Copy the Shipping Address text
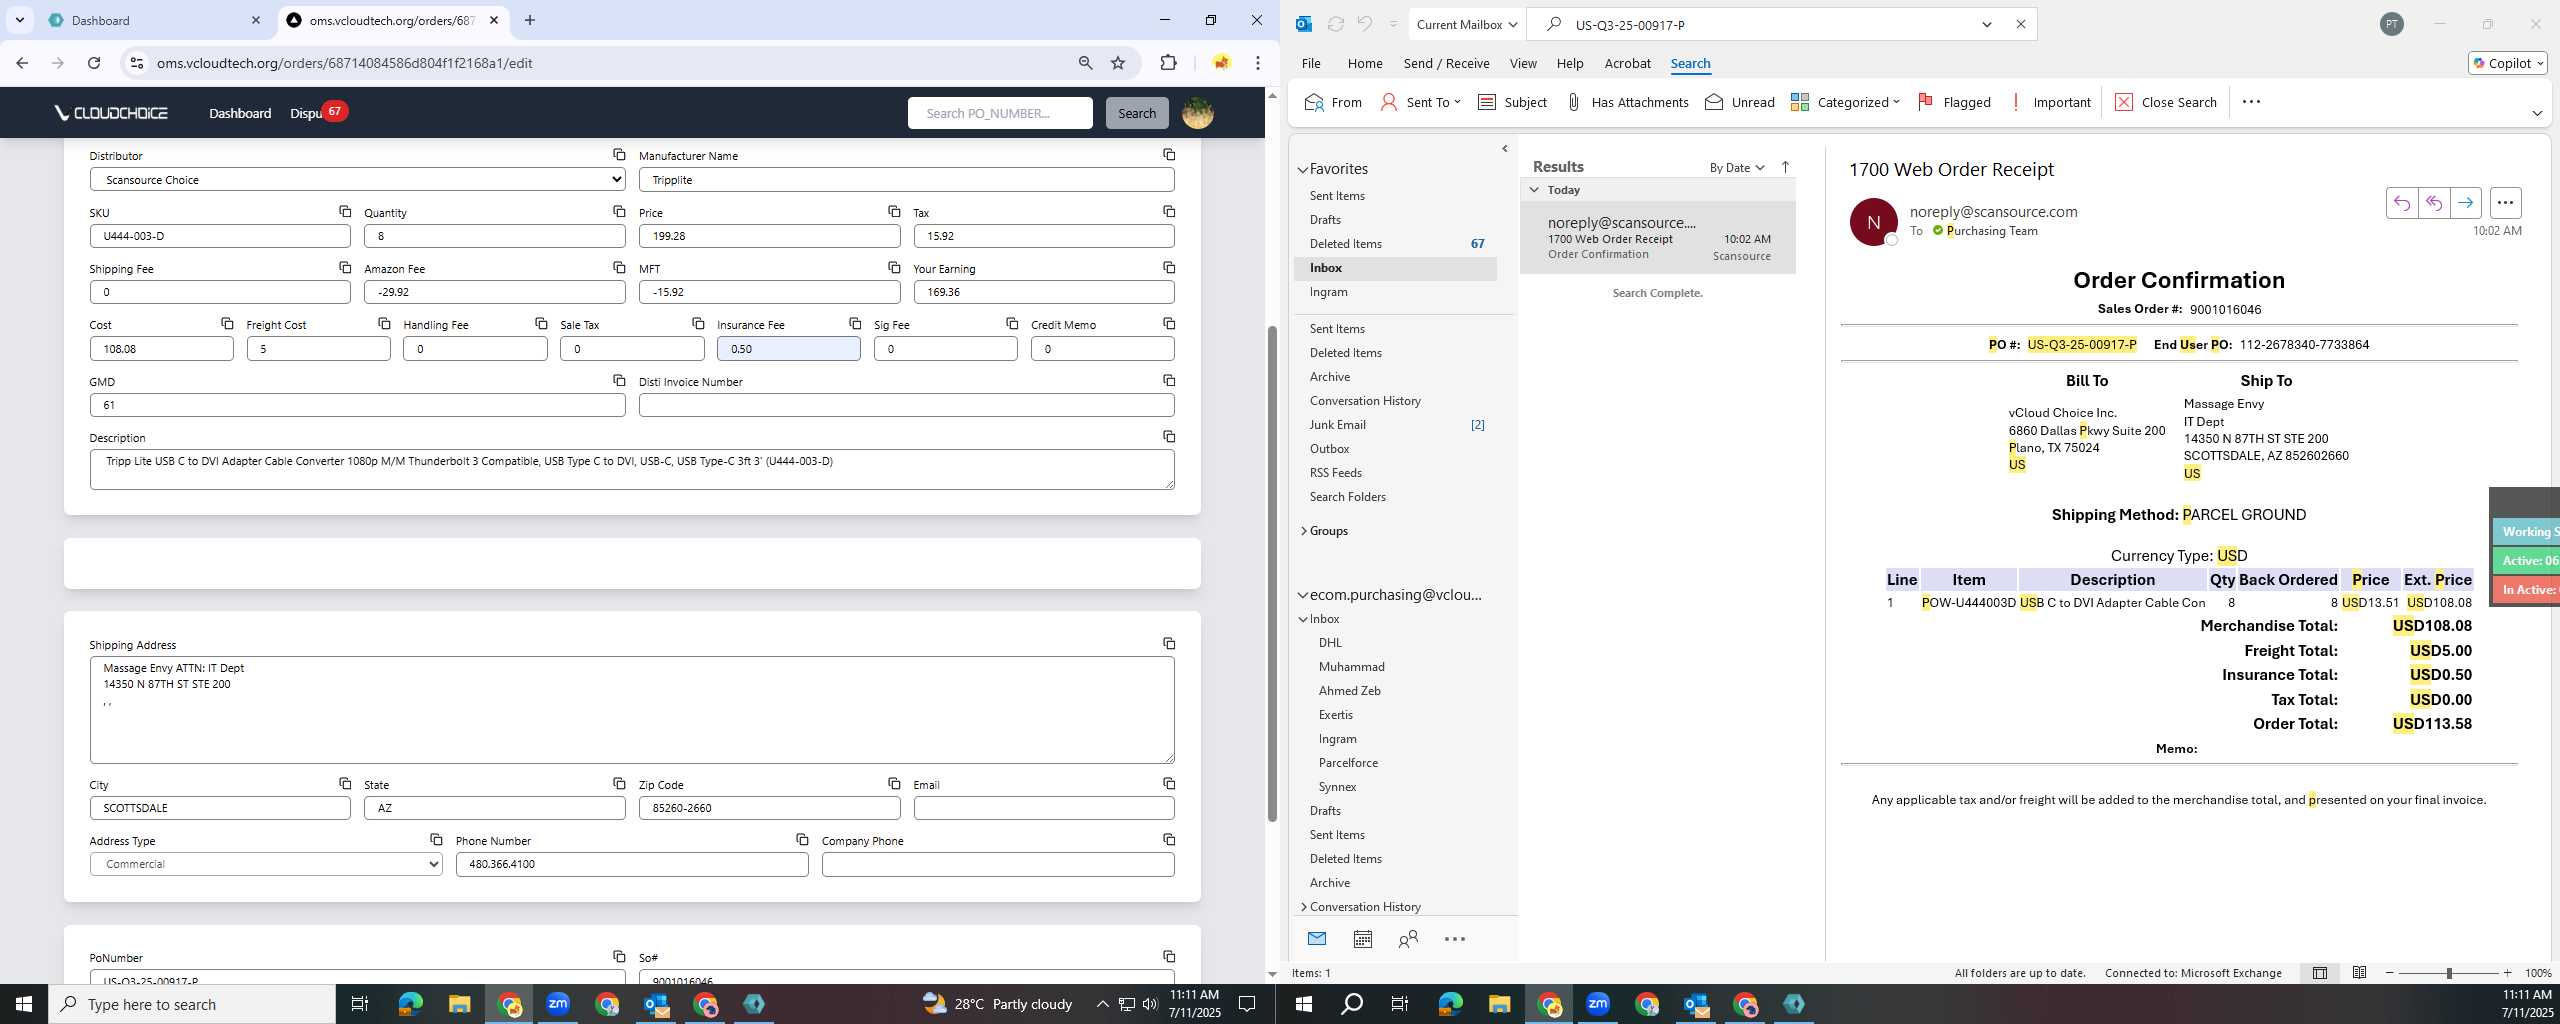2560x1024 pixels. coord(1169,643)
